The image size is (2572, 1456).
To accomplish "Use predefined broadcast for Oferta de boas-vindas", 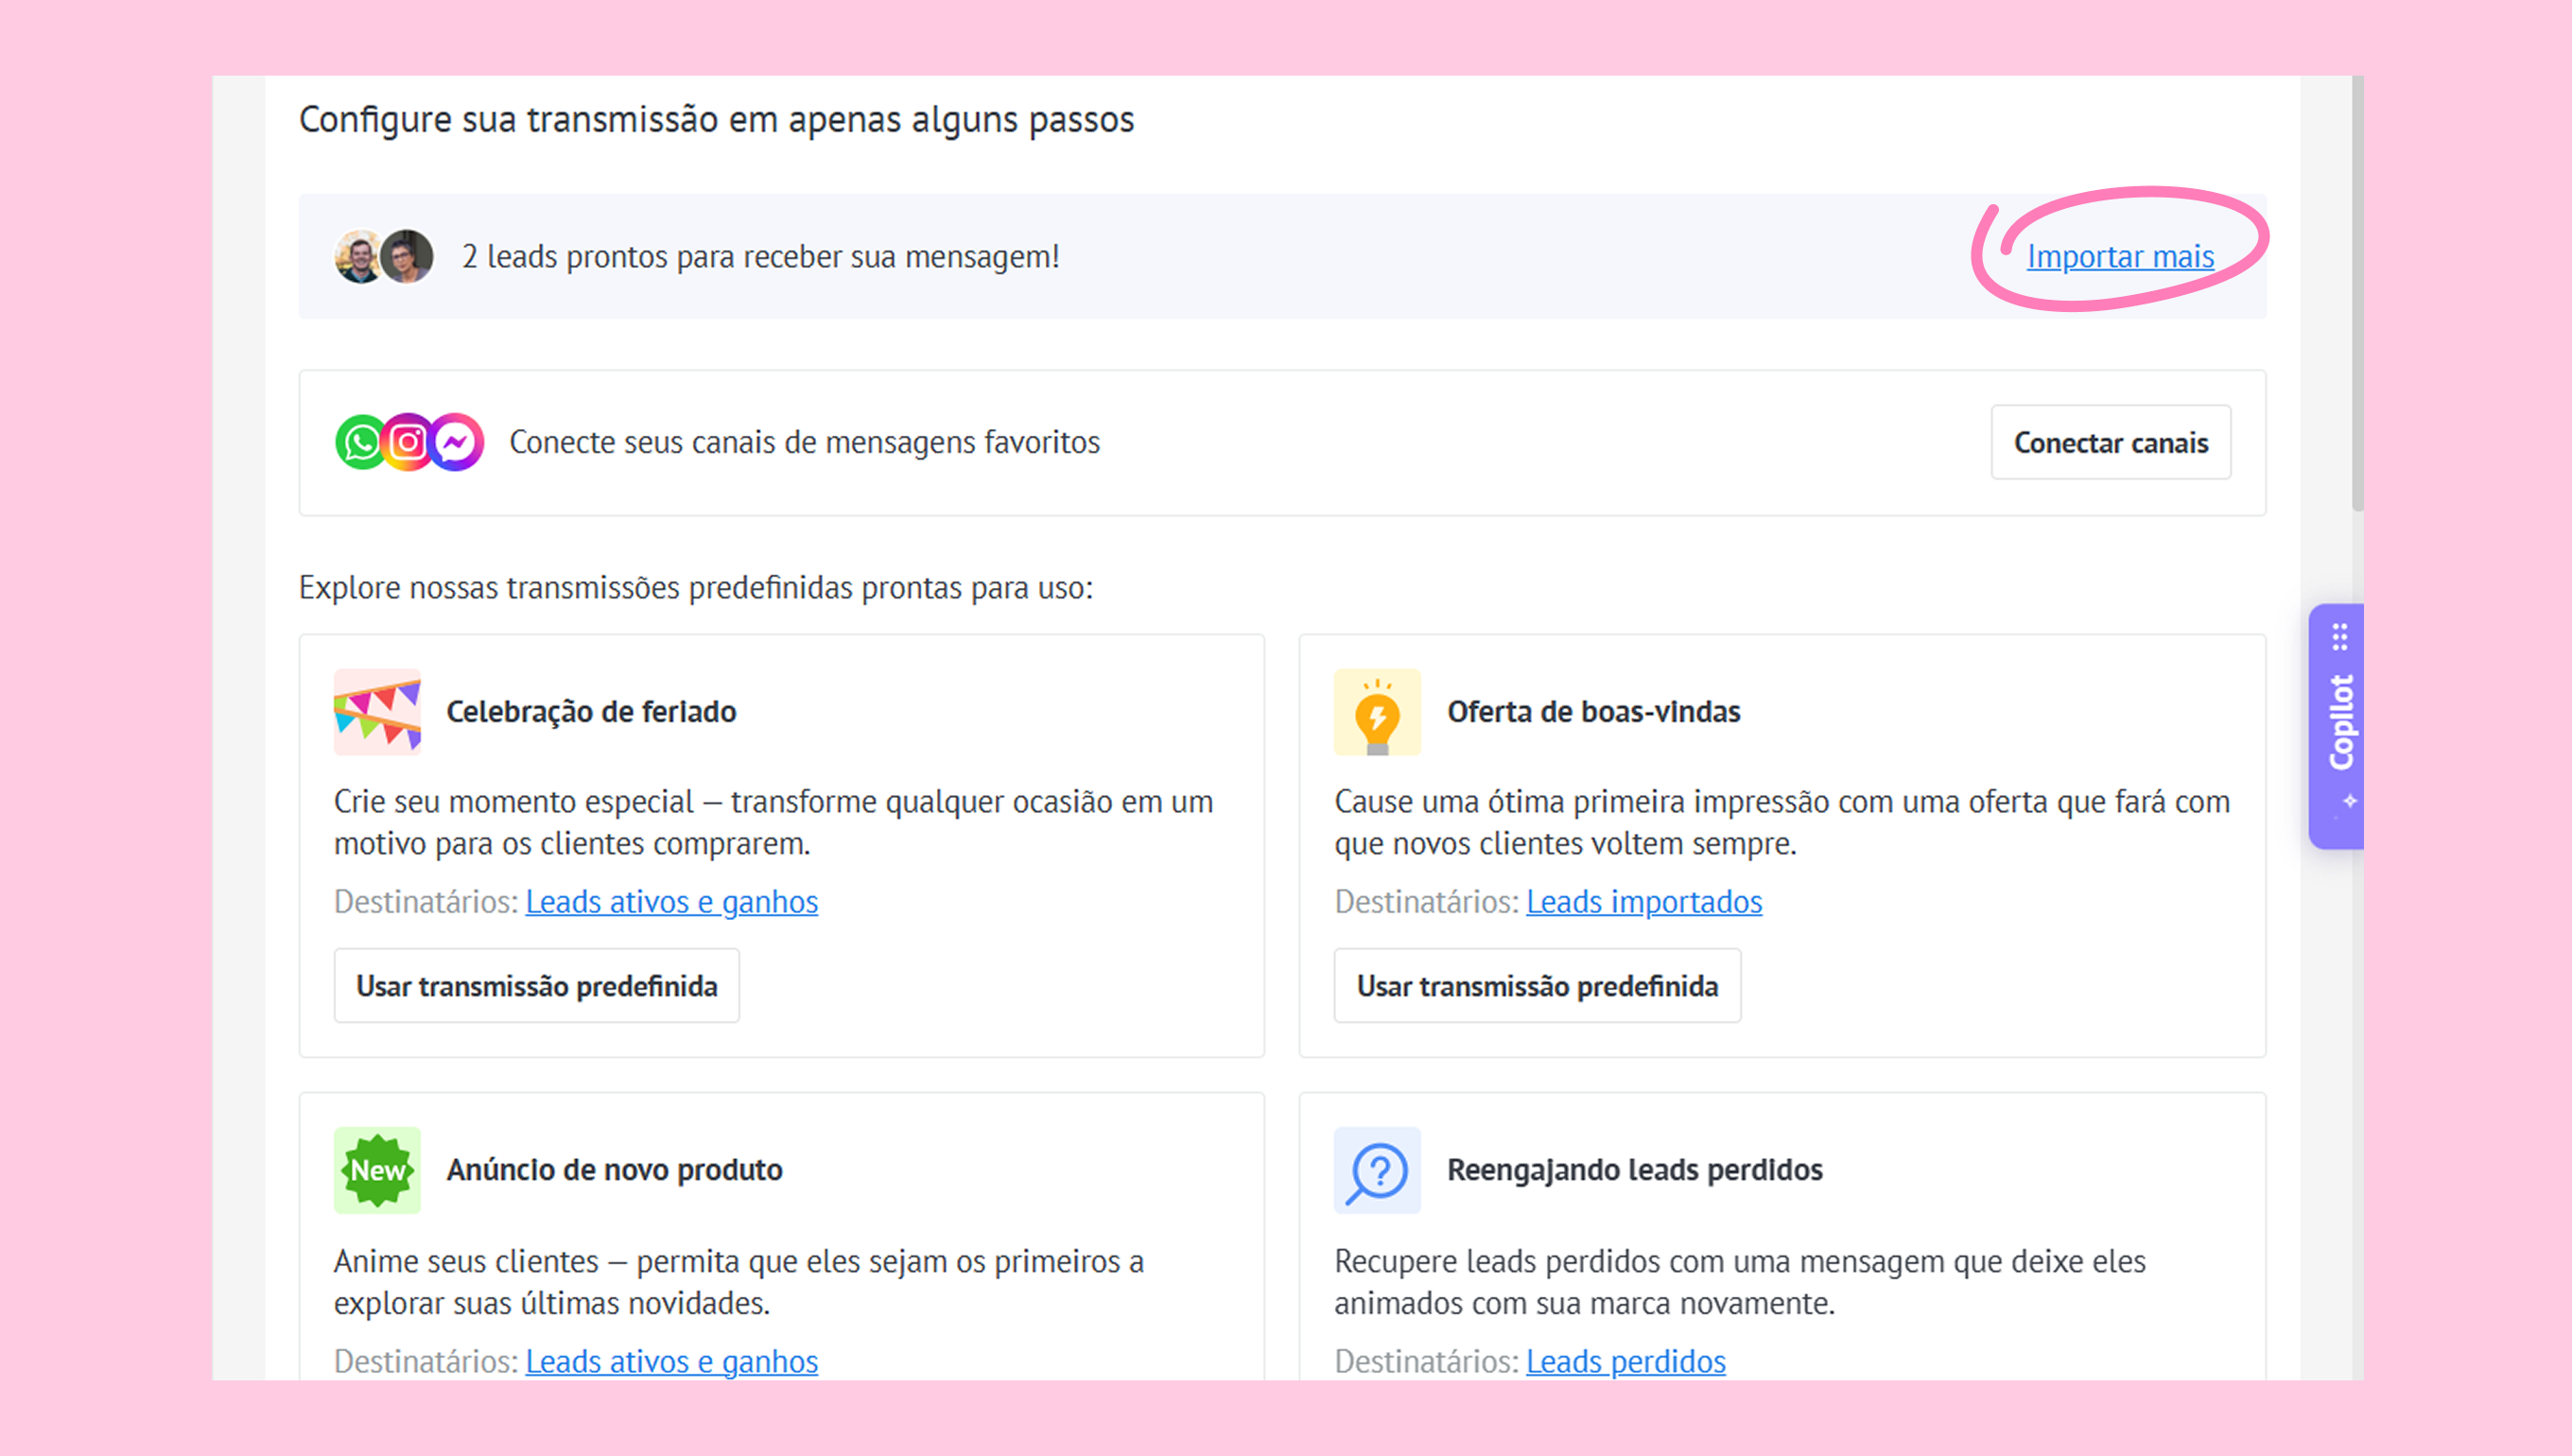I will tap(1537, 986).
